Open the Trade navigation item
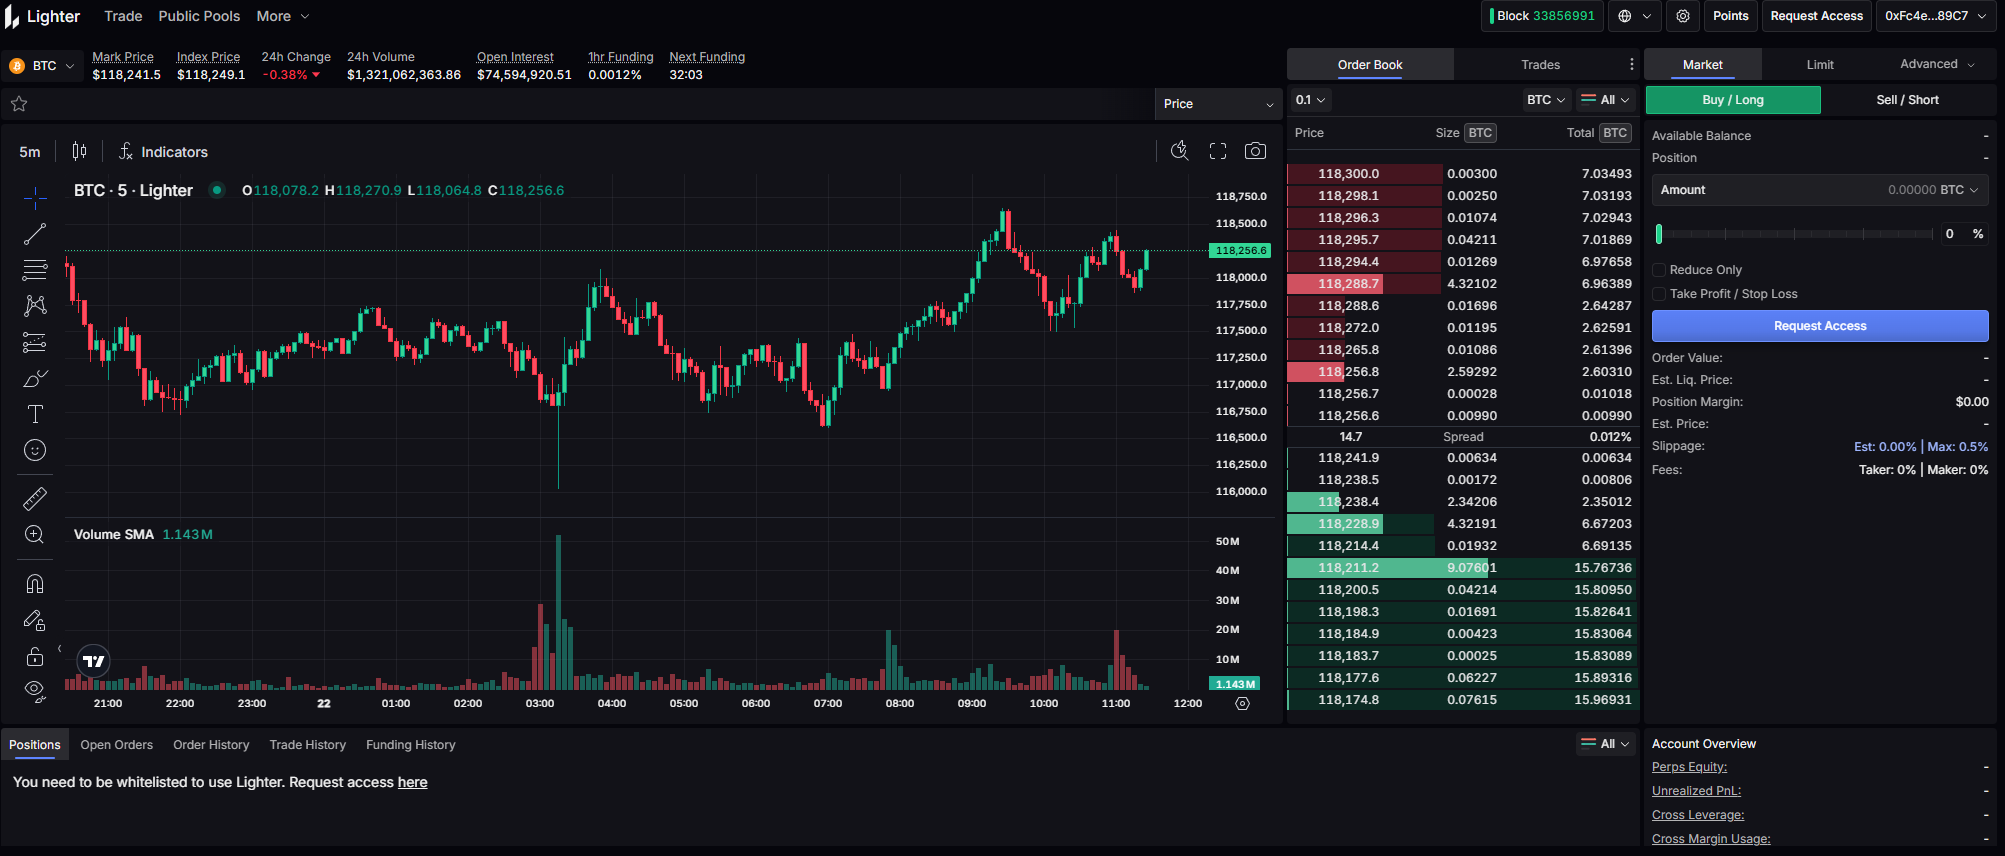The height and width of the screenshot is (856, 2005). click(123, 16)
